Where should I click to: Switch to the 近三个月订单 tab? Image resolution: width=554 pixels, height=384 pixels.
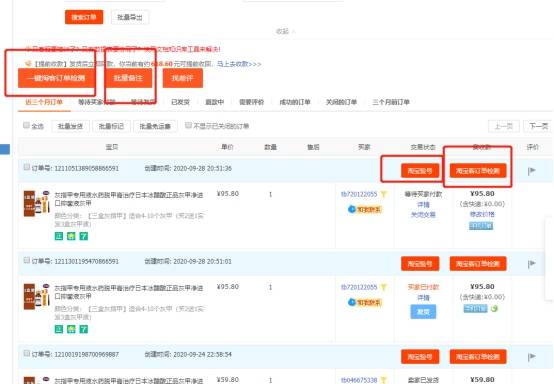click(x=44, y=102)
